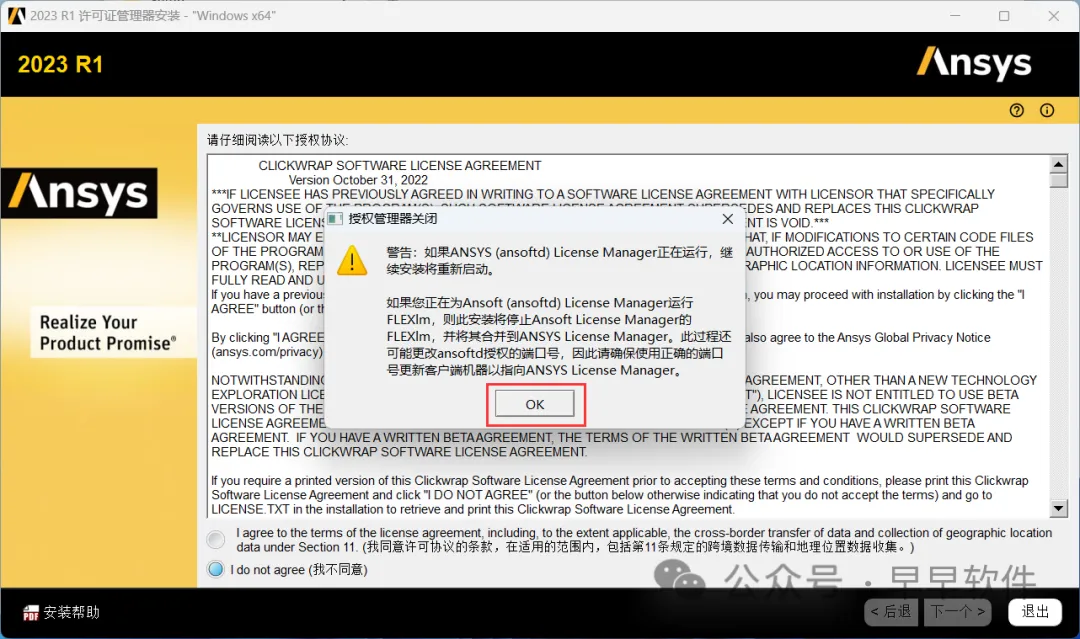Click the license text scrollbar up arrow
The image size is (1080, 639).
[1059, 164]
